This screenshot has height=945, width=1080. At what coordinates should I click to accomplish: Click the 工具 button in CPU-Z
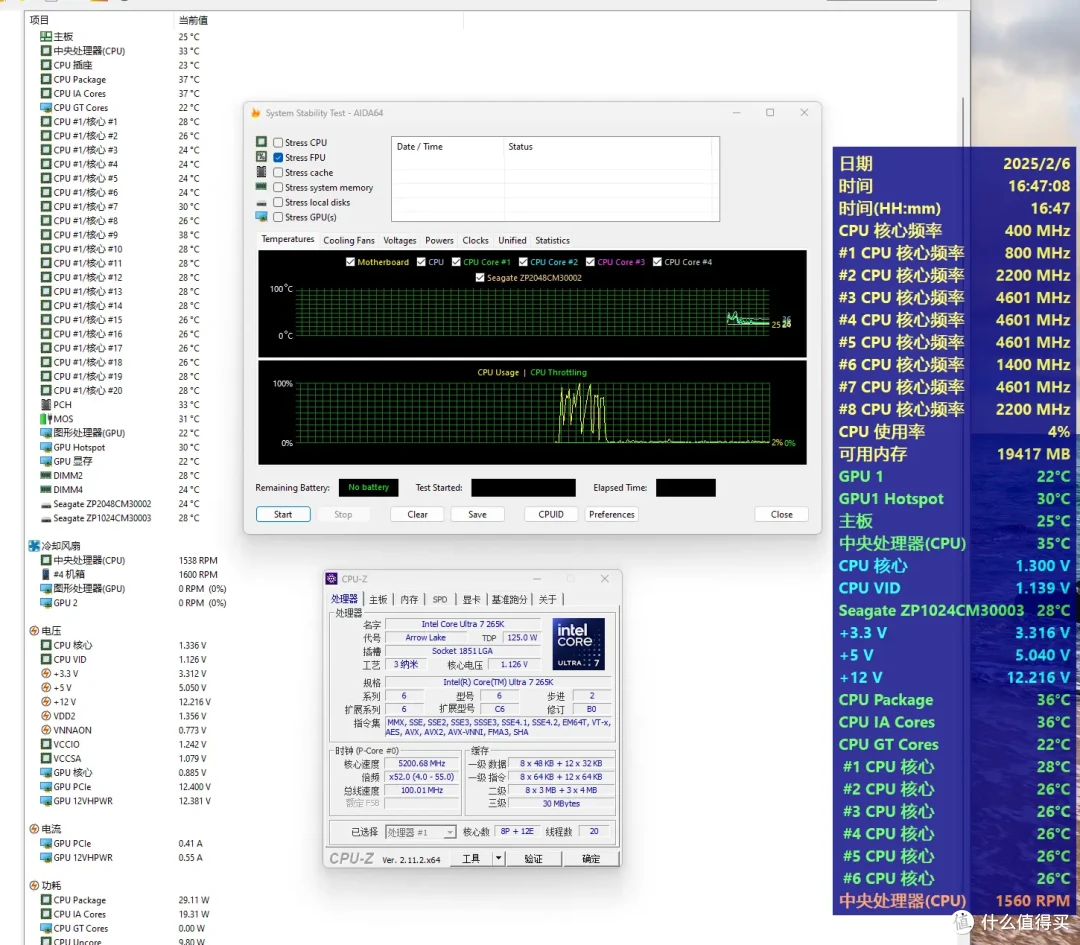[471, 858]
